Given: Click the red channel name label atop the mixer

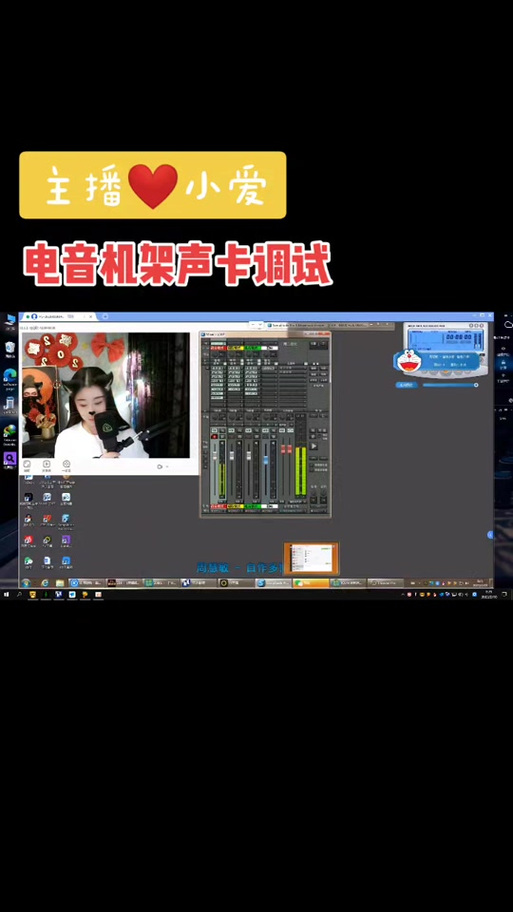Looking at the screenshot, I should [x=219, y=348].
